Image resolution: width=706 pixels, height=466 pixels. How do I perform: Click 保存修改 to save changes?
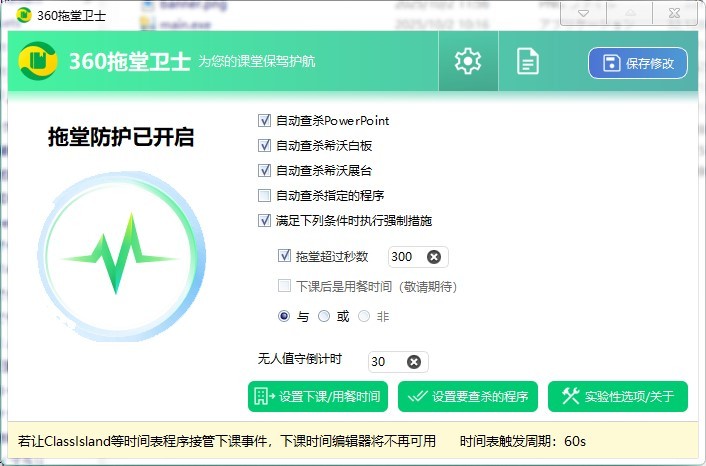(638, 63)
